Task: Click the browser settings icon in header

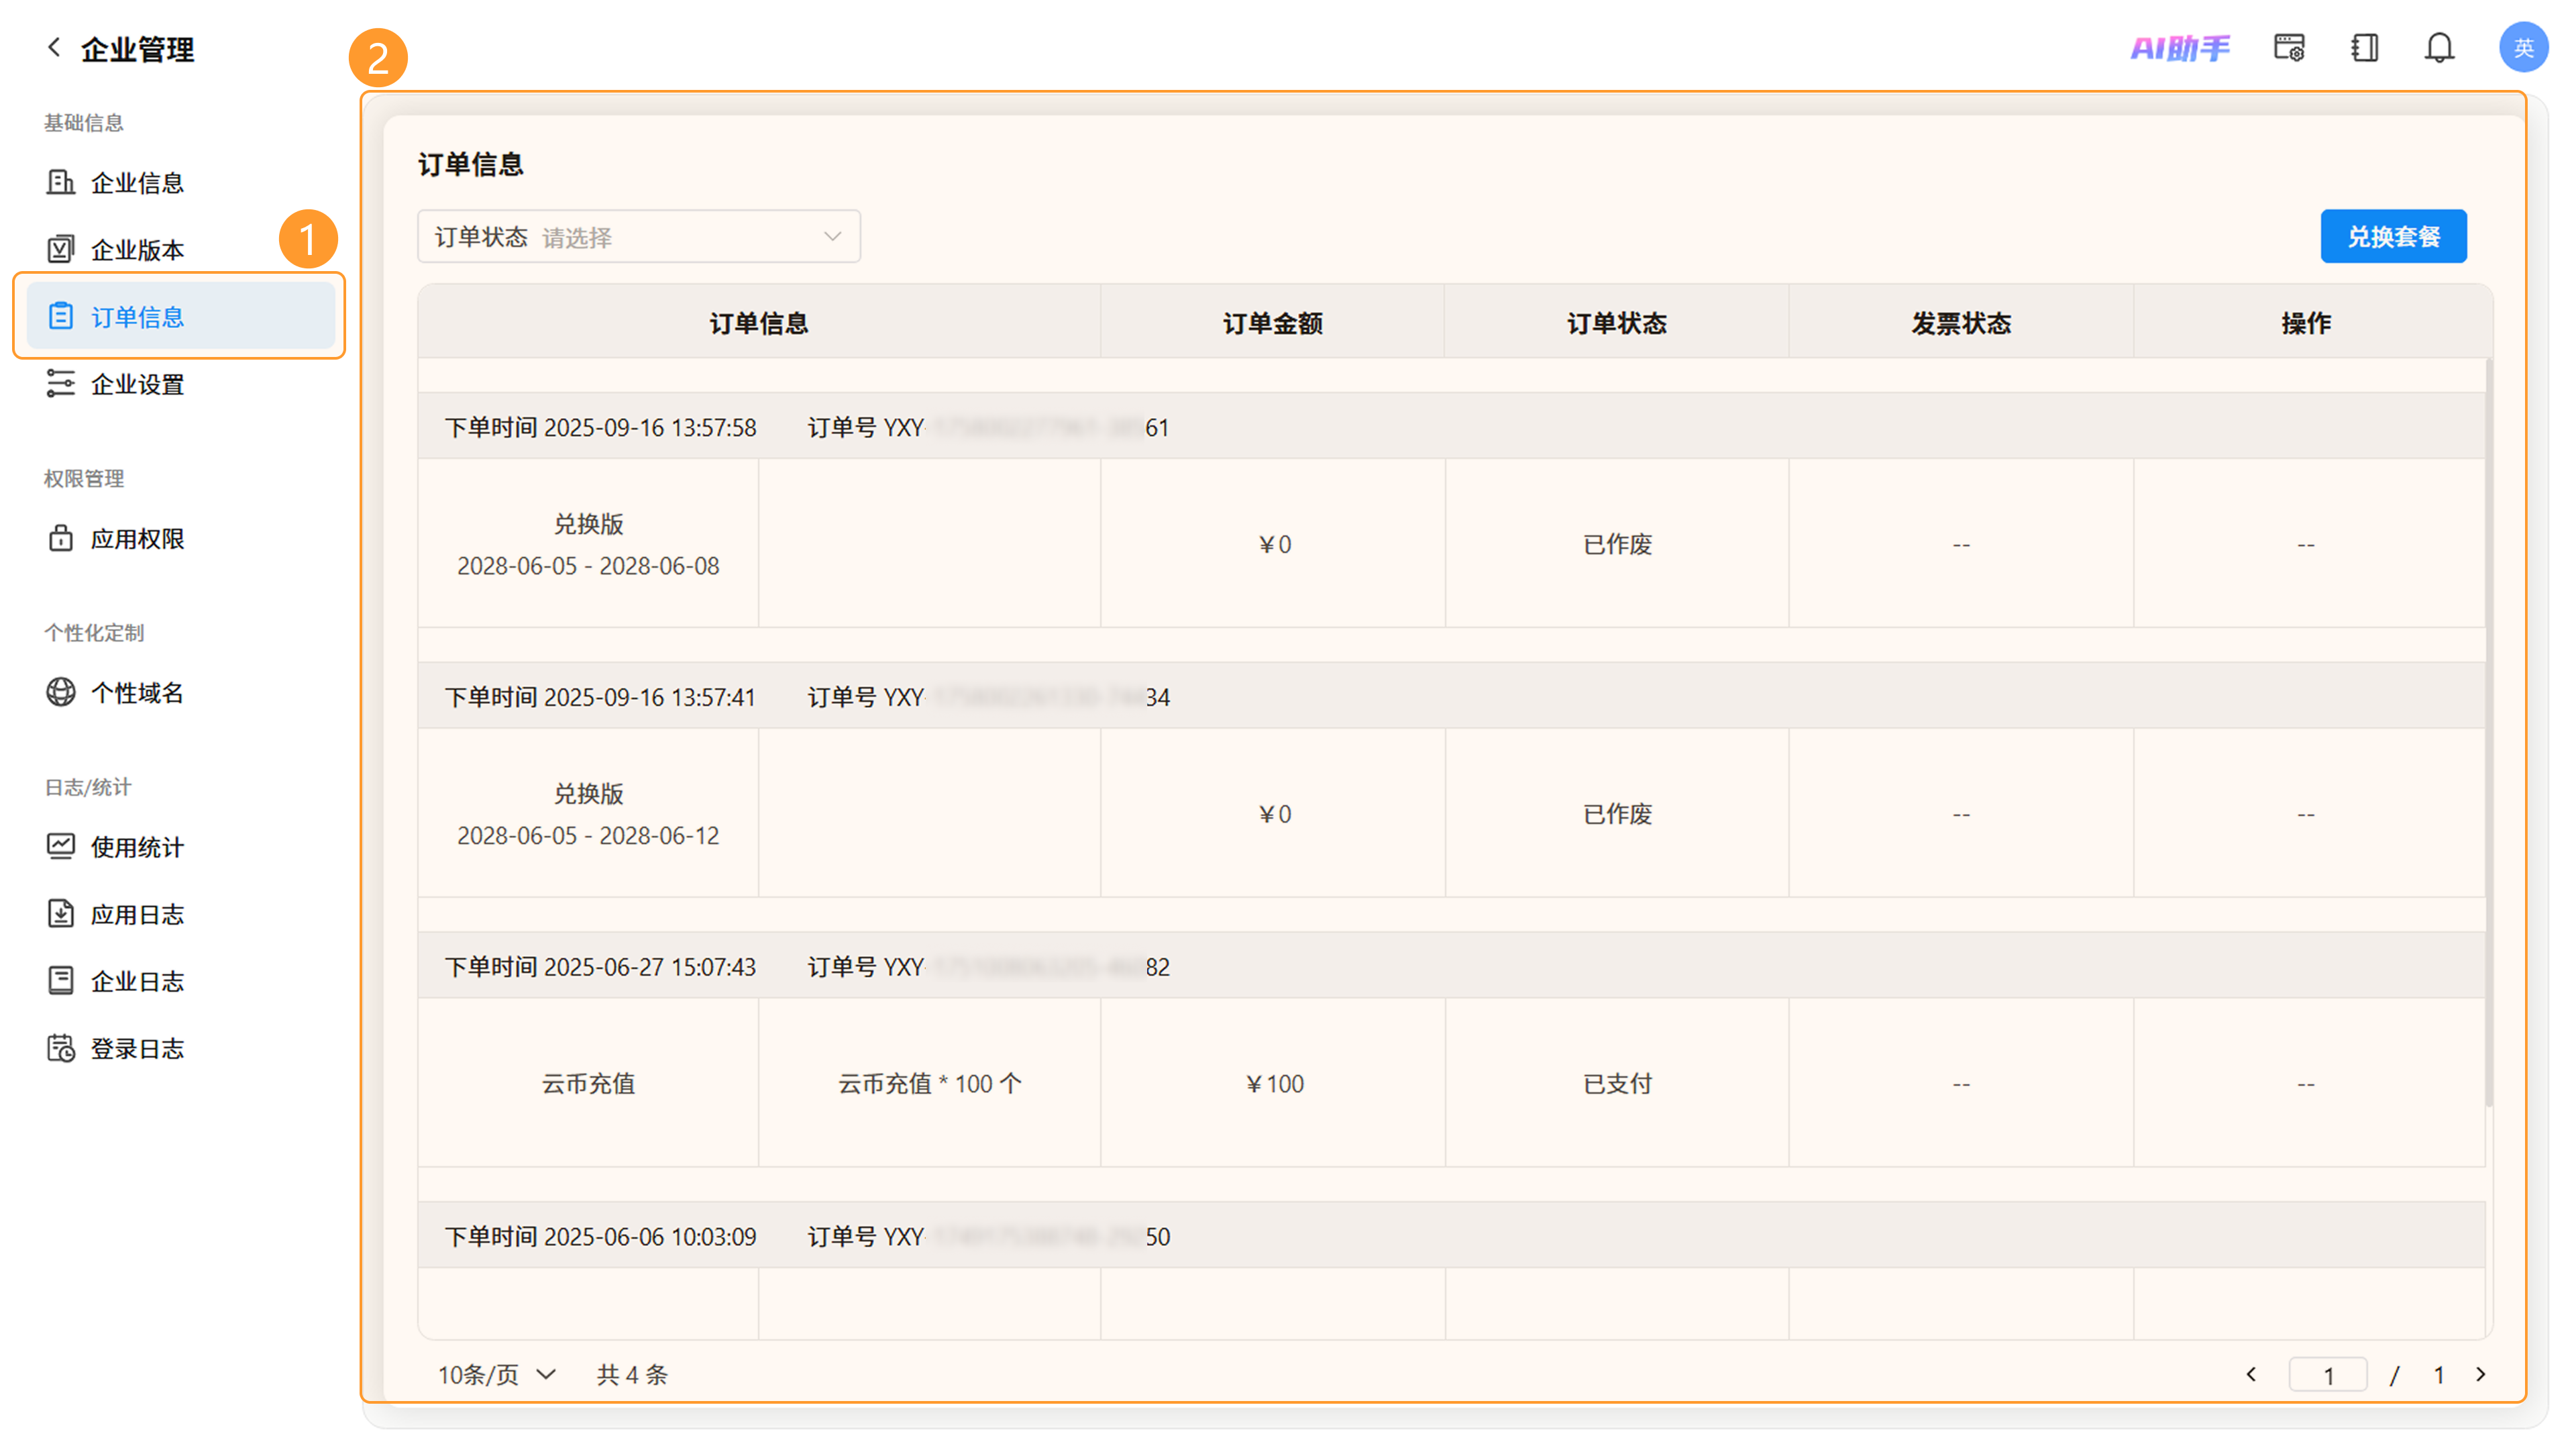Action: [x=2289, y=48]
